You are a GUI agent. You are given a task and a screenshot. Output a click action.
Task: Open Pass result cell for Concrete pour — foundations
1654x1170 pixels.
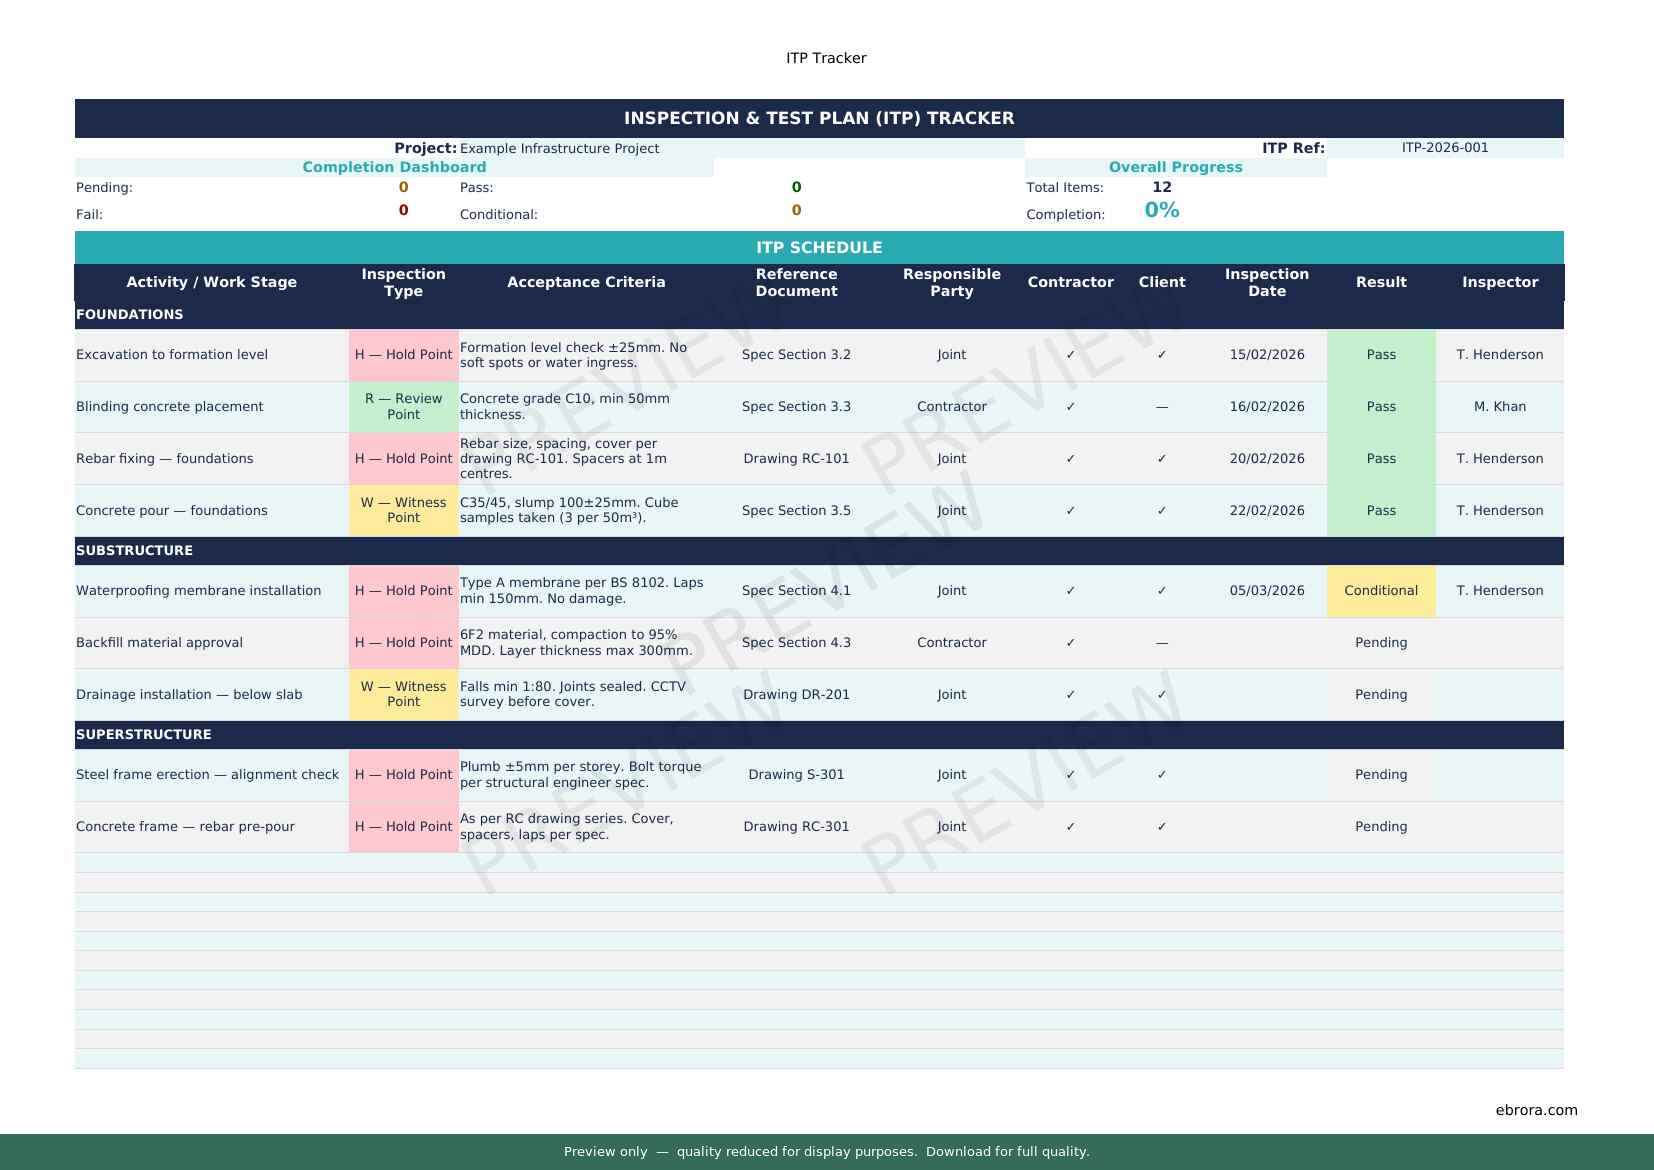tap(1380, 511)
